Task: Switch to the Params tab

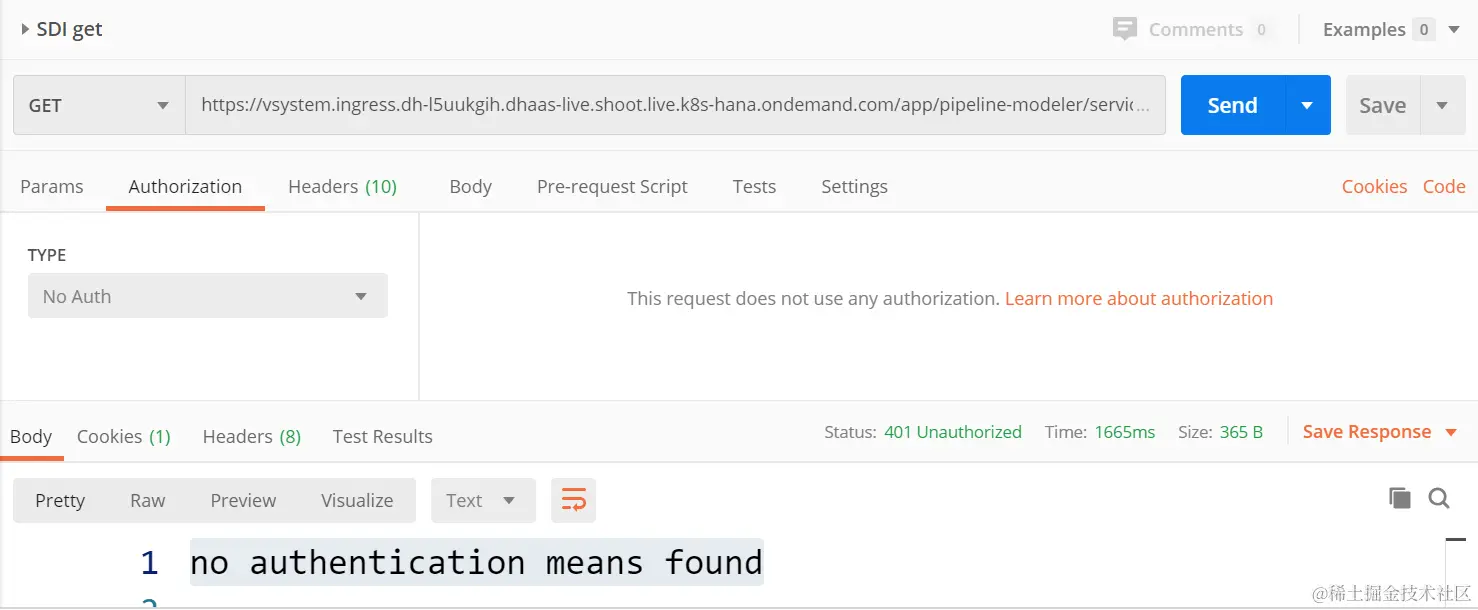Action: click(52, 186)
